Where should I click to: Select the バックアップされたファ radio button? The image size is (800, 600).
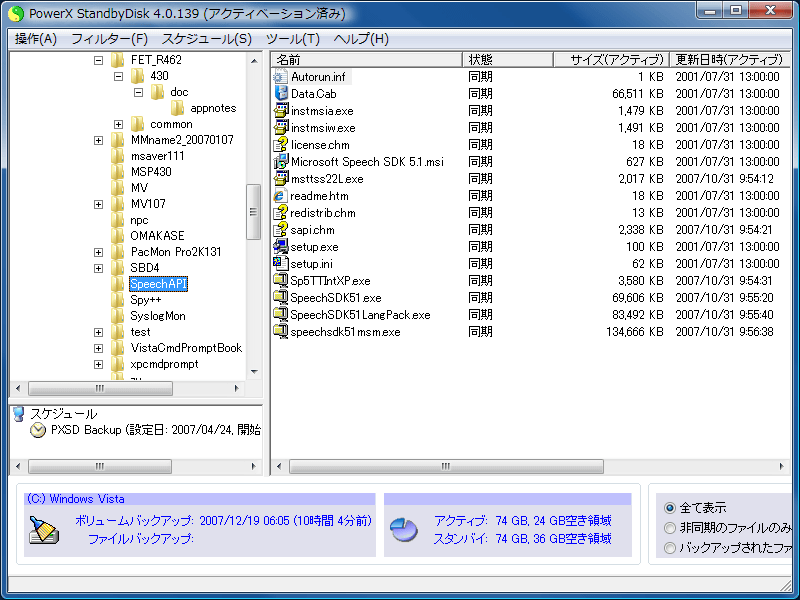click(670, 548)
